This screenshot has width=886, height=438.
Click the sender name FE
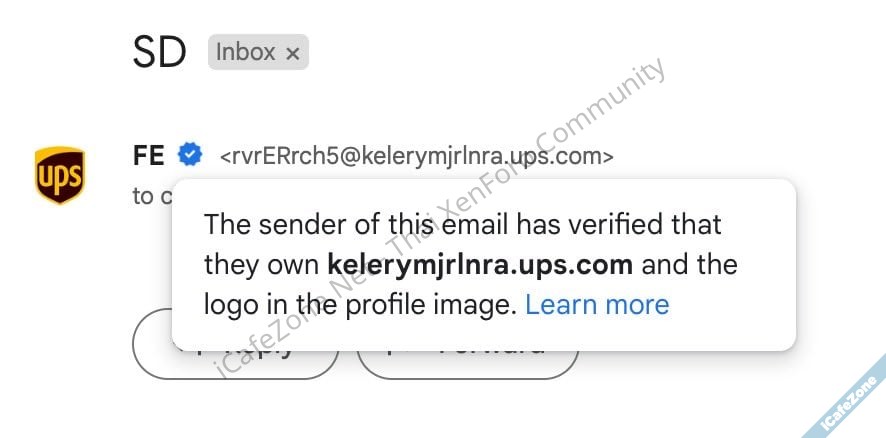(x=148, y=155)
